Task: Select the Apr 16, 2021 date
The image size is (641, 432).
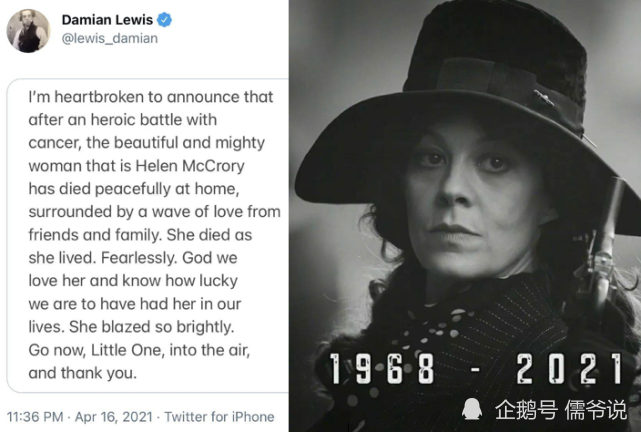Action: click(116, 415)
